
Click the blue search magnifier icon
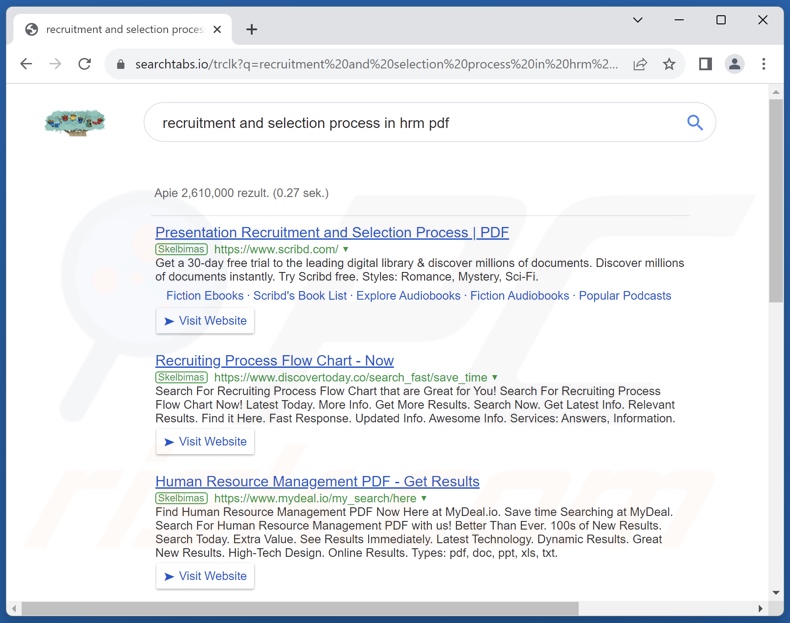pyautogui.click(x=694, y=123)
